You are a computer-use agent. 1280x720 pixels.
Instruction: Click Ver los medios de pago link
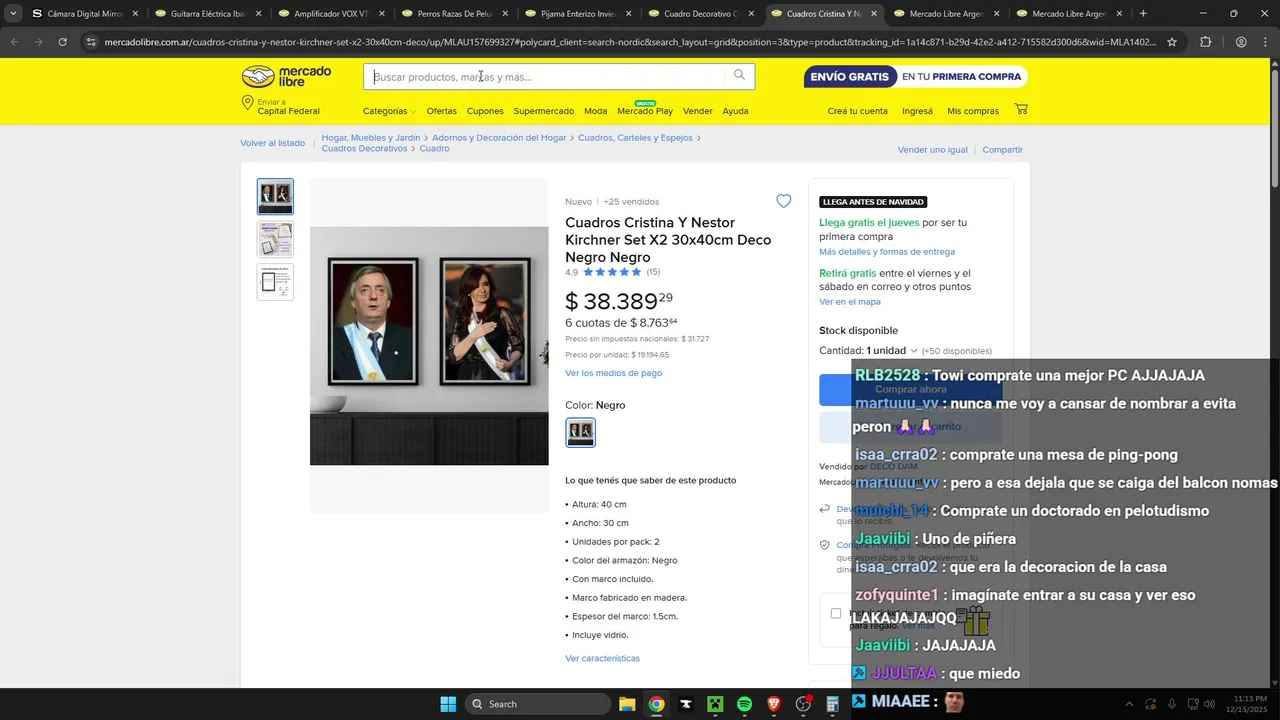pos(613,373)
